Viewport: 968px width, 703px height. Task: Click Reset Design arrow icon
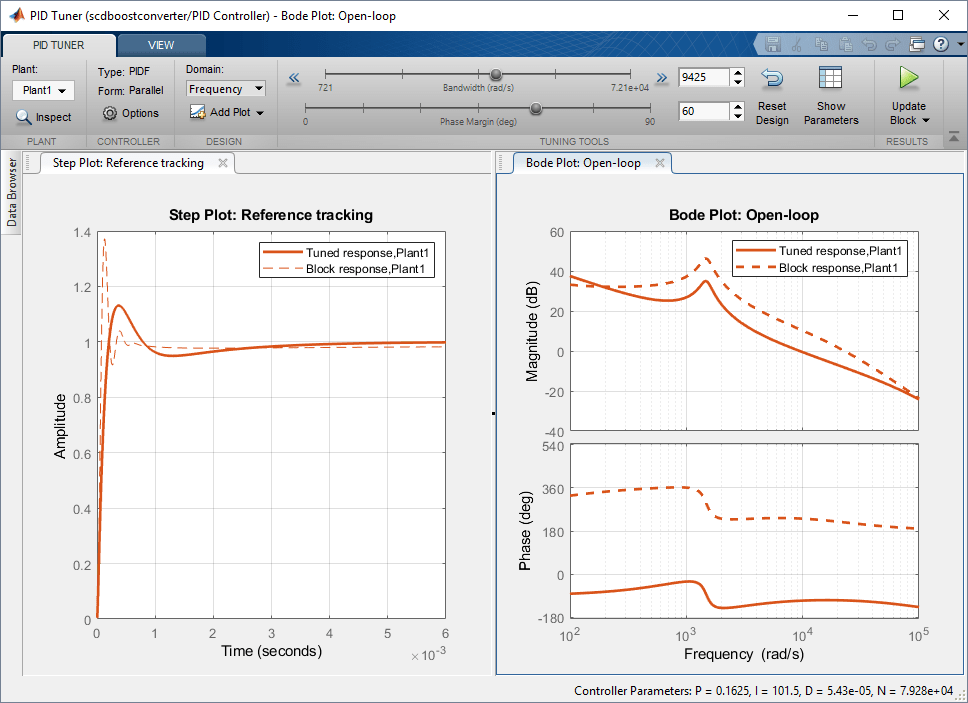(x=772, y=78)
